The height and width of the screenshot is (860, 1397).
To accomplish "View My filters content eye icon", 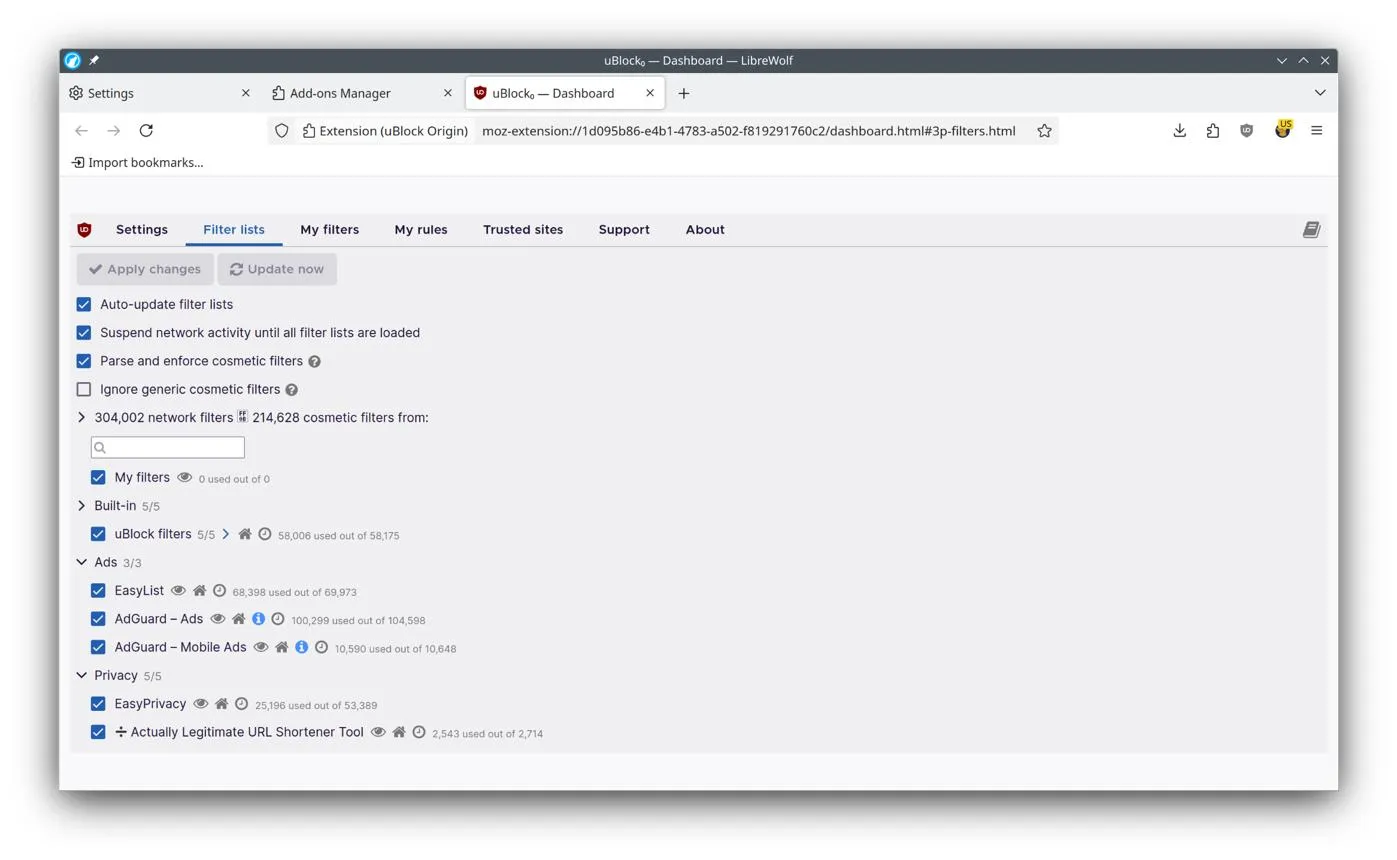I will coord(185,478).
